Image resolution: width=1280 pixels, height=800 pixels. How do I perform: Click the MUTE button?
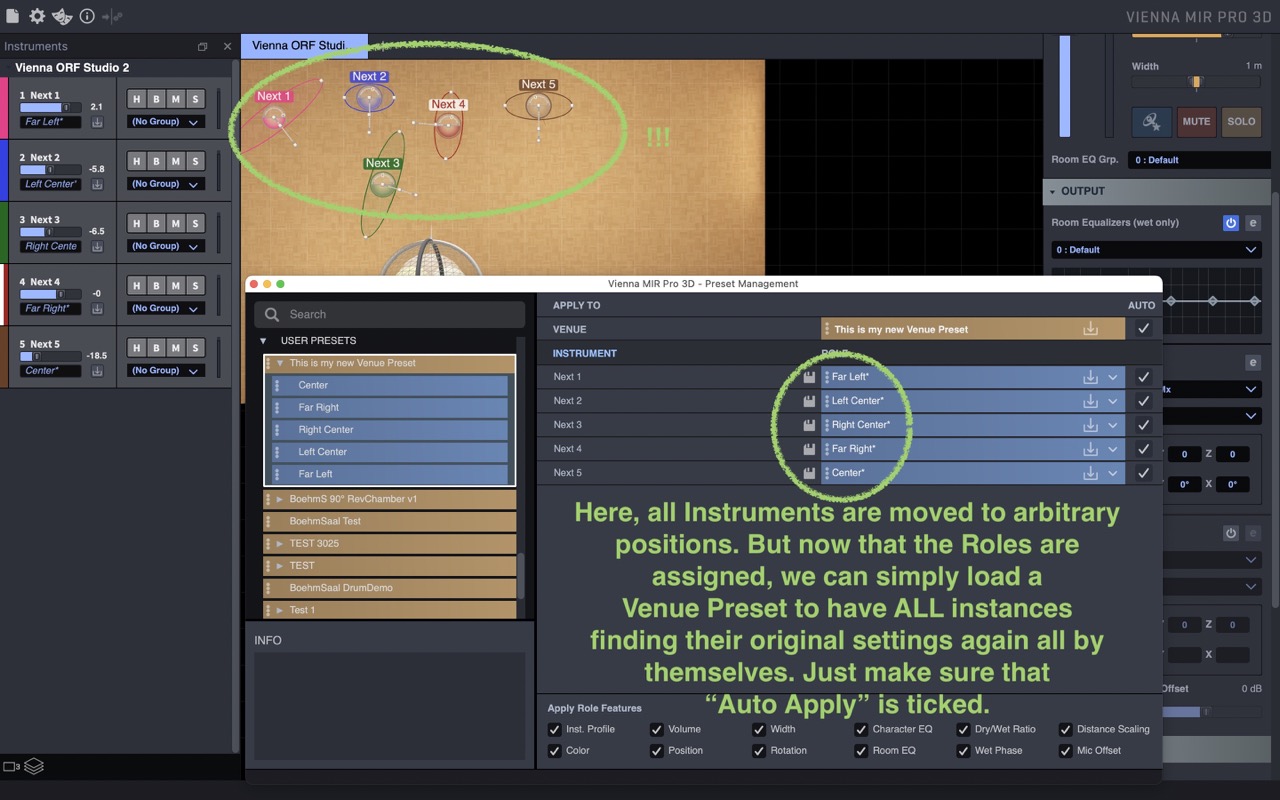(1197, 122)
